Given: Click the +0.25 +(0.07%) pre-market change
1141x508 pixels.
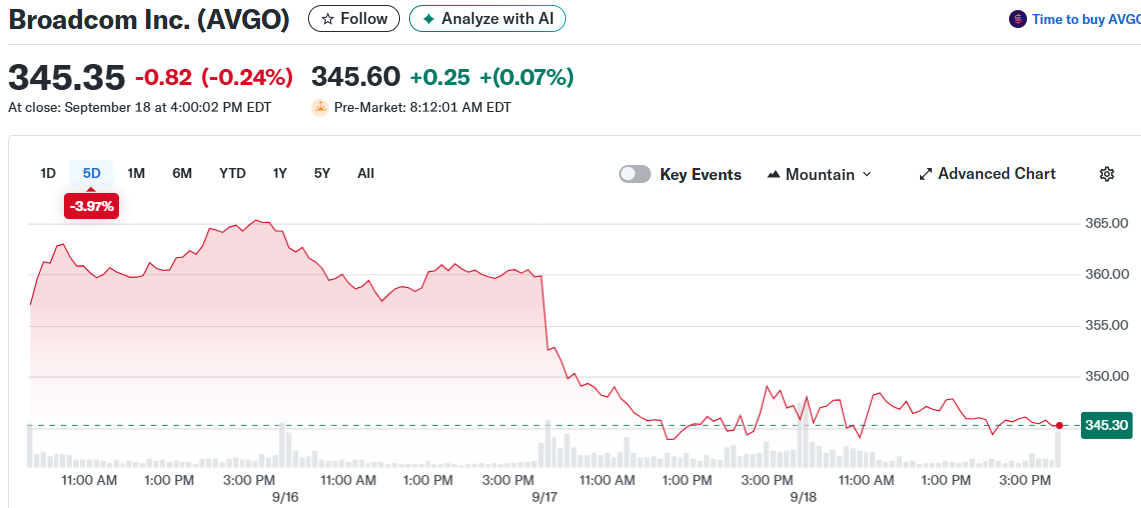Looking at the screenshot, I should click(492, 76).
